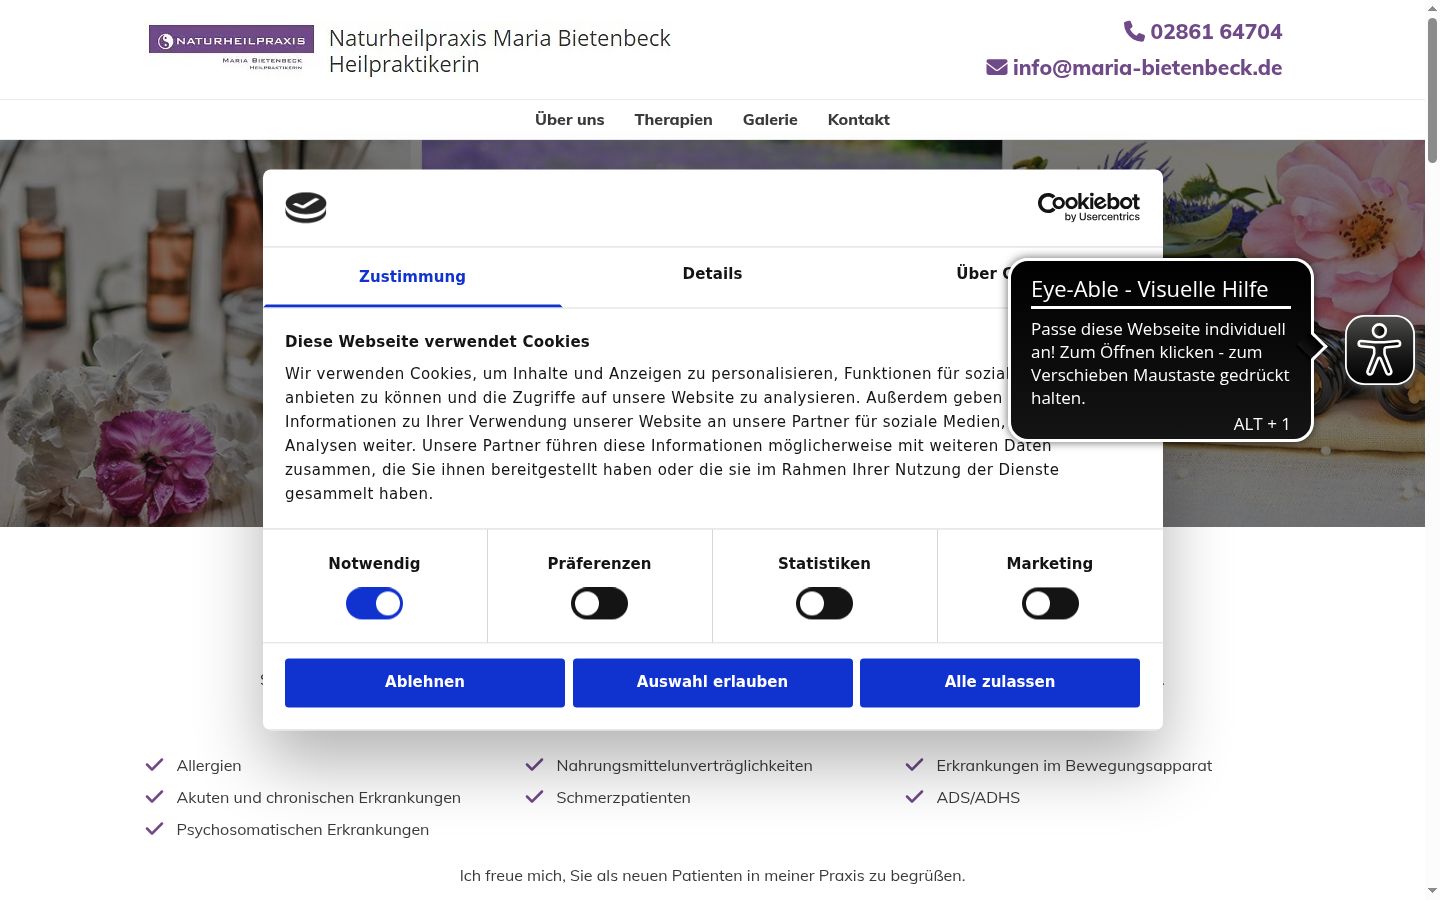Click the Eye-Able - Visuelle Hilfe tooltip heading
Image resolution: width=1440 pixels, height=900 pixels.
pyautogui.click(x=1150, y=289)
